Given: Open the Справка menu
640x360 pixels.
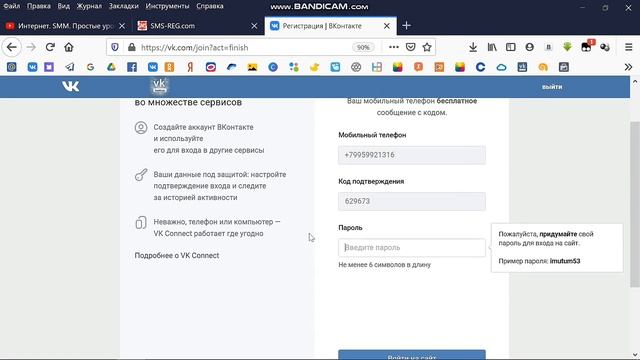Looking at the screenshot, I should click(x=210, y=6).
